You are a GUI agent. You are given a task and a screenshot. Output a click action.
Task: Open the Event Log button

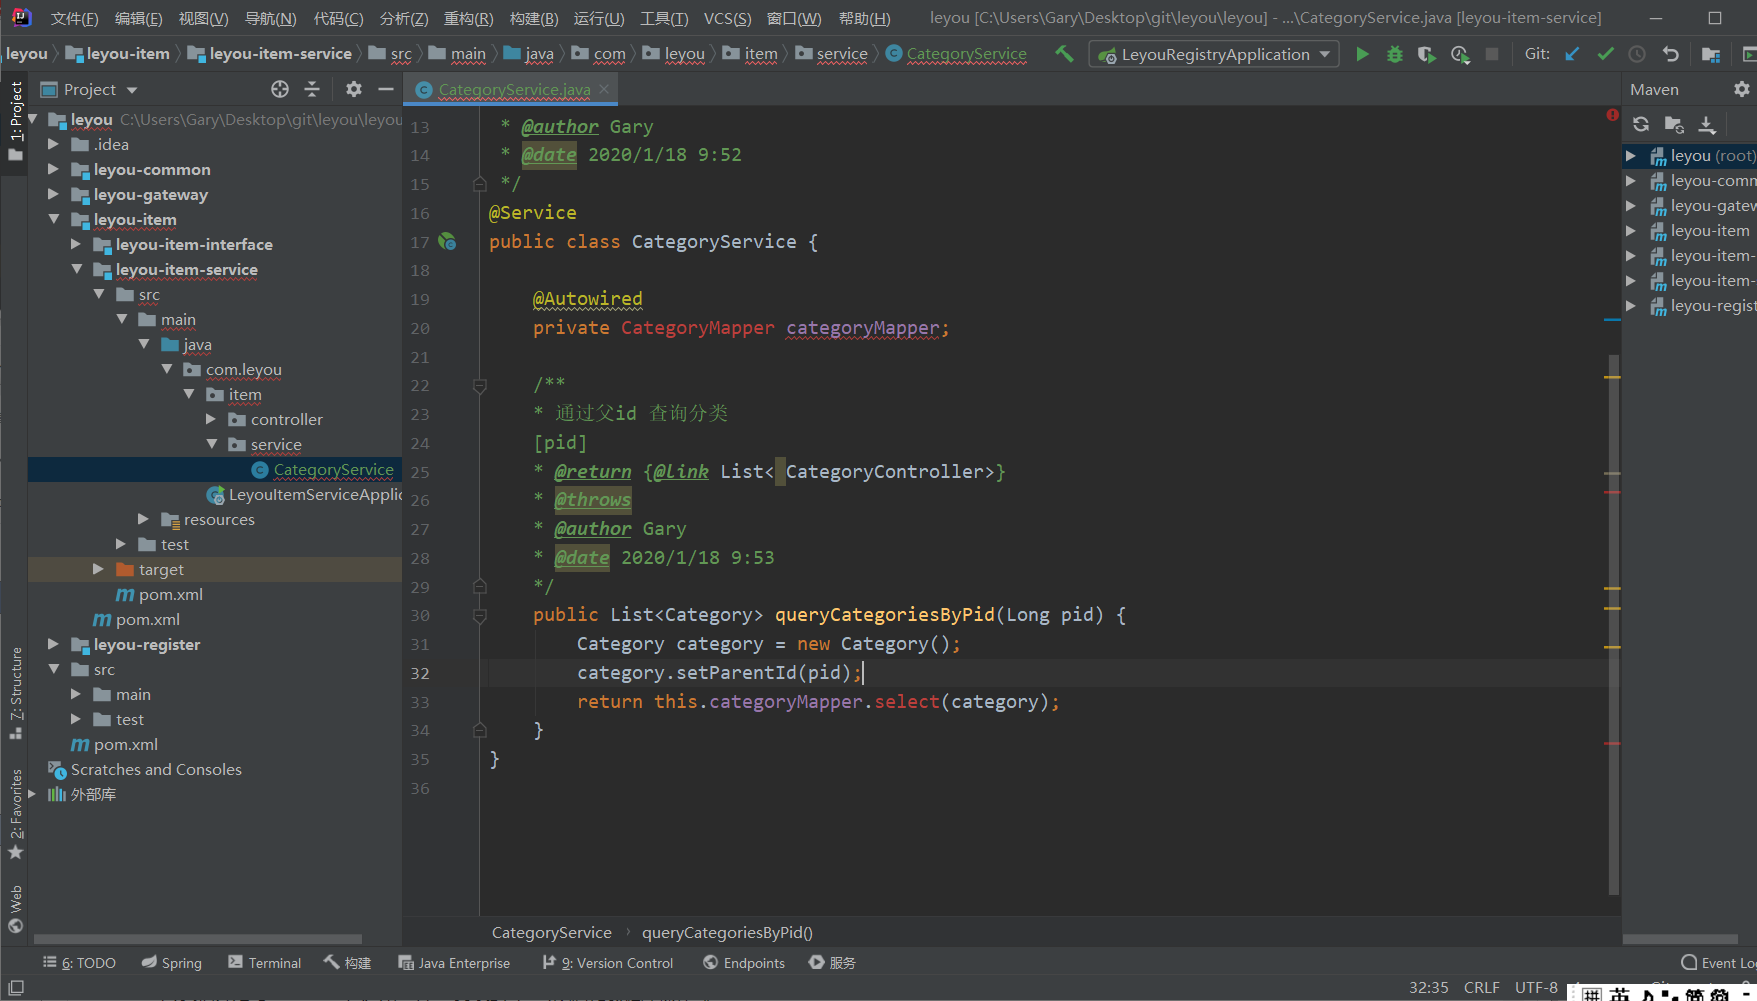pyautogui.click(x=1718, y=962)
